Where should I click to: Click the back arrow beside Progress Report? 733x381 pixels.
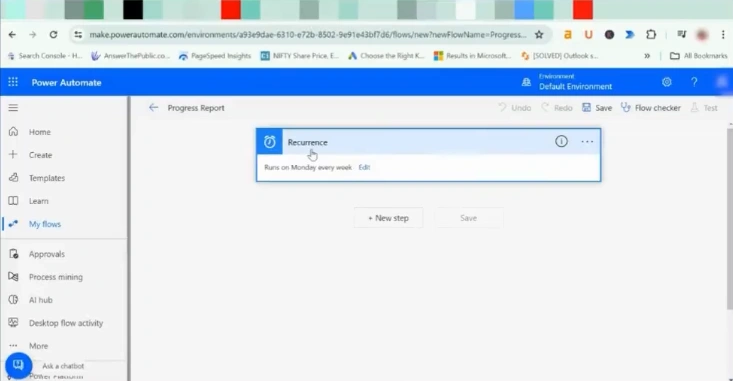pyautogui.click(x=153, y=108)
